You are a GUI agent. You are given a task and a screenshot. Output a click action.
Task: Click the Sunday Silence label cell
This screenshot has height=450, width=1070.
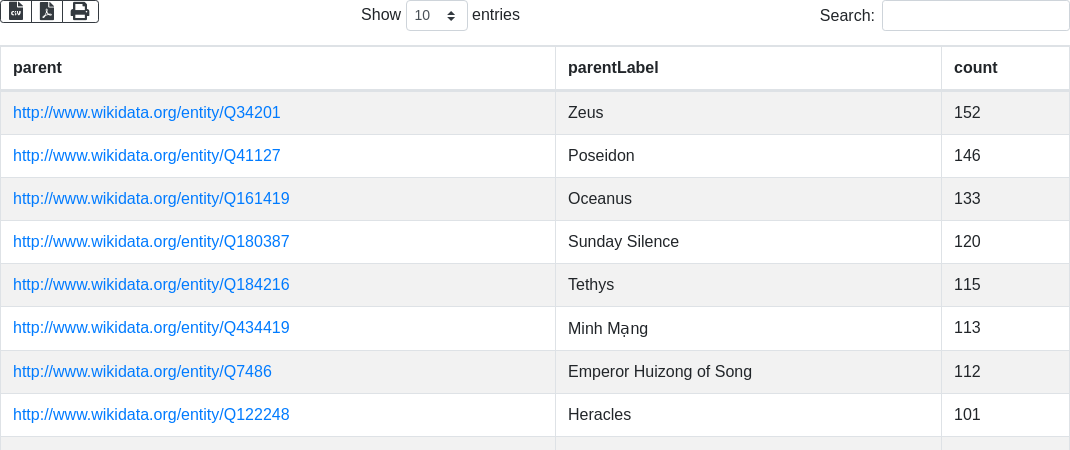[623, 242]
